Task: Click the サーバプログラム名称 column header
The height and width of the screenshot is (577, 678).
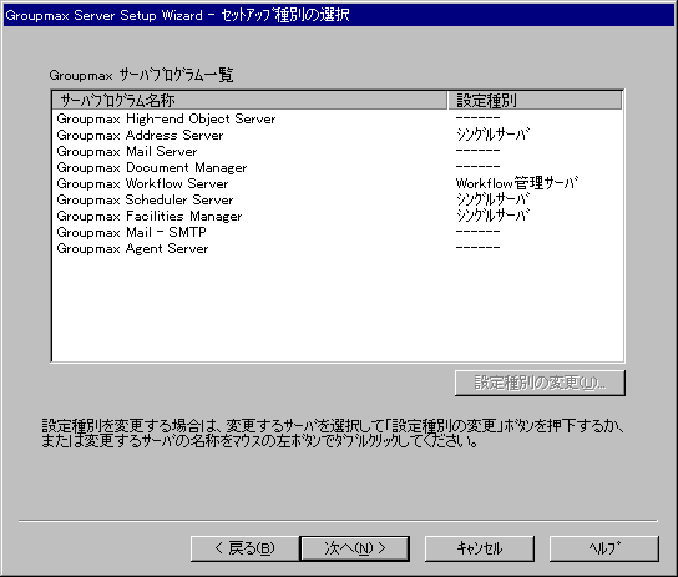Action: coord(249,100)
